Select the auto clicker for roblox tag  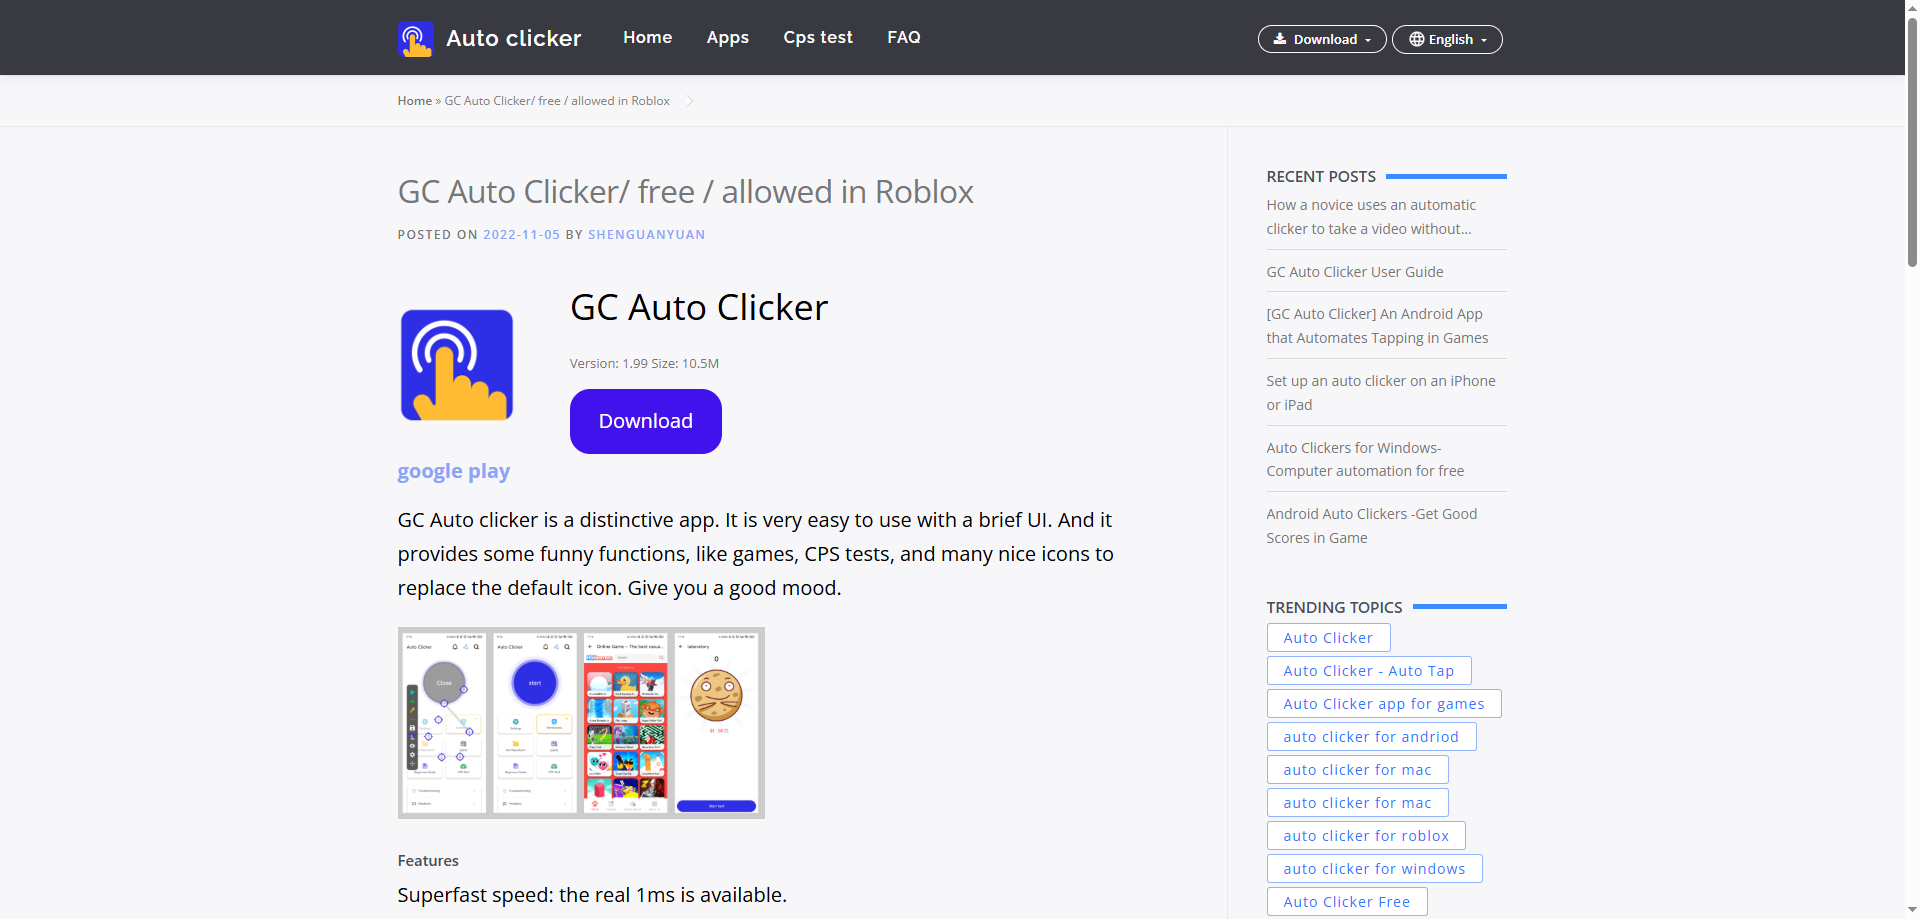pos(1365,835)
